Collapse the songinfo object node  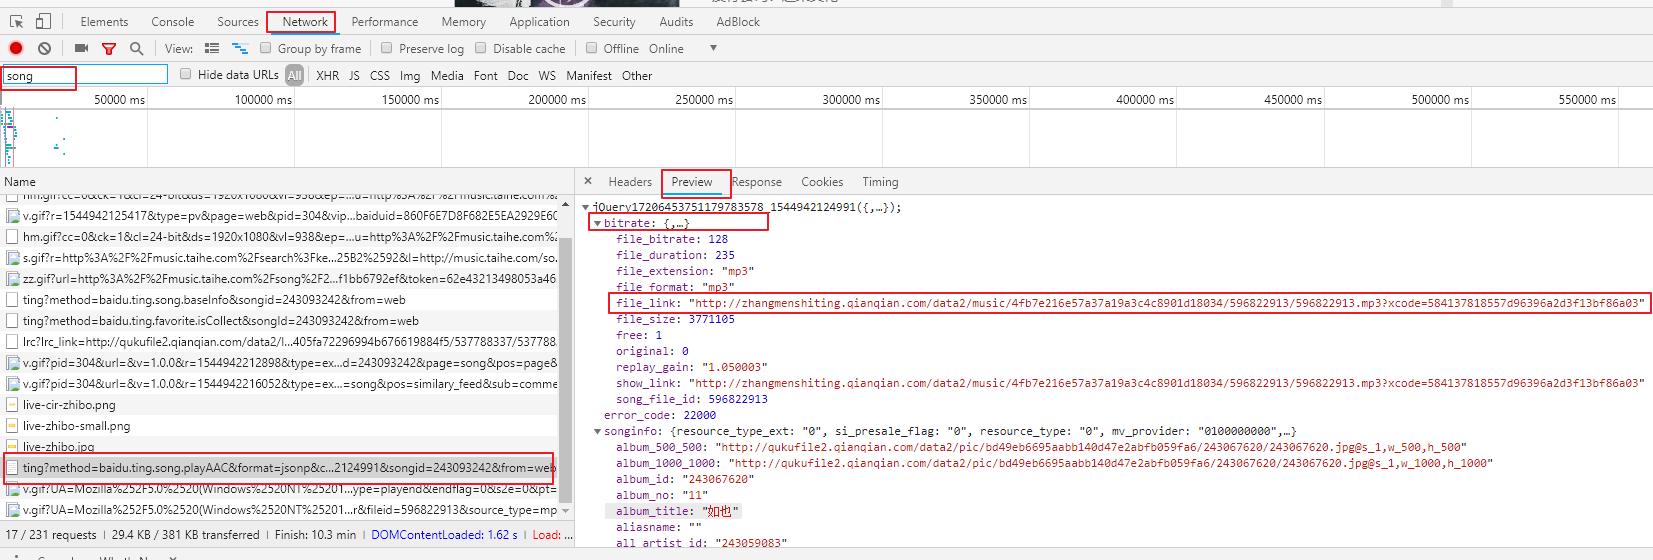(x=597, y=431)
